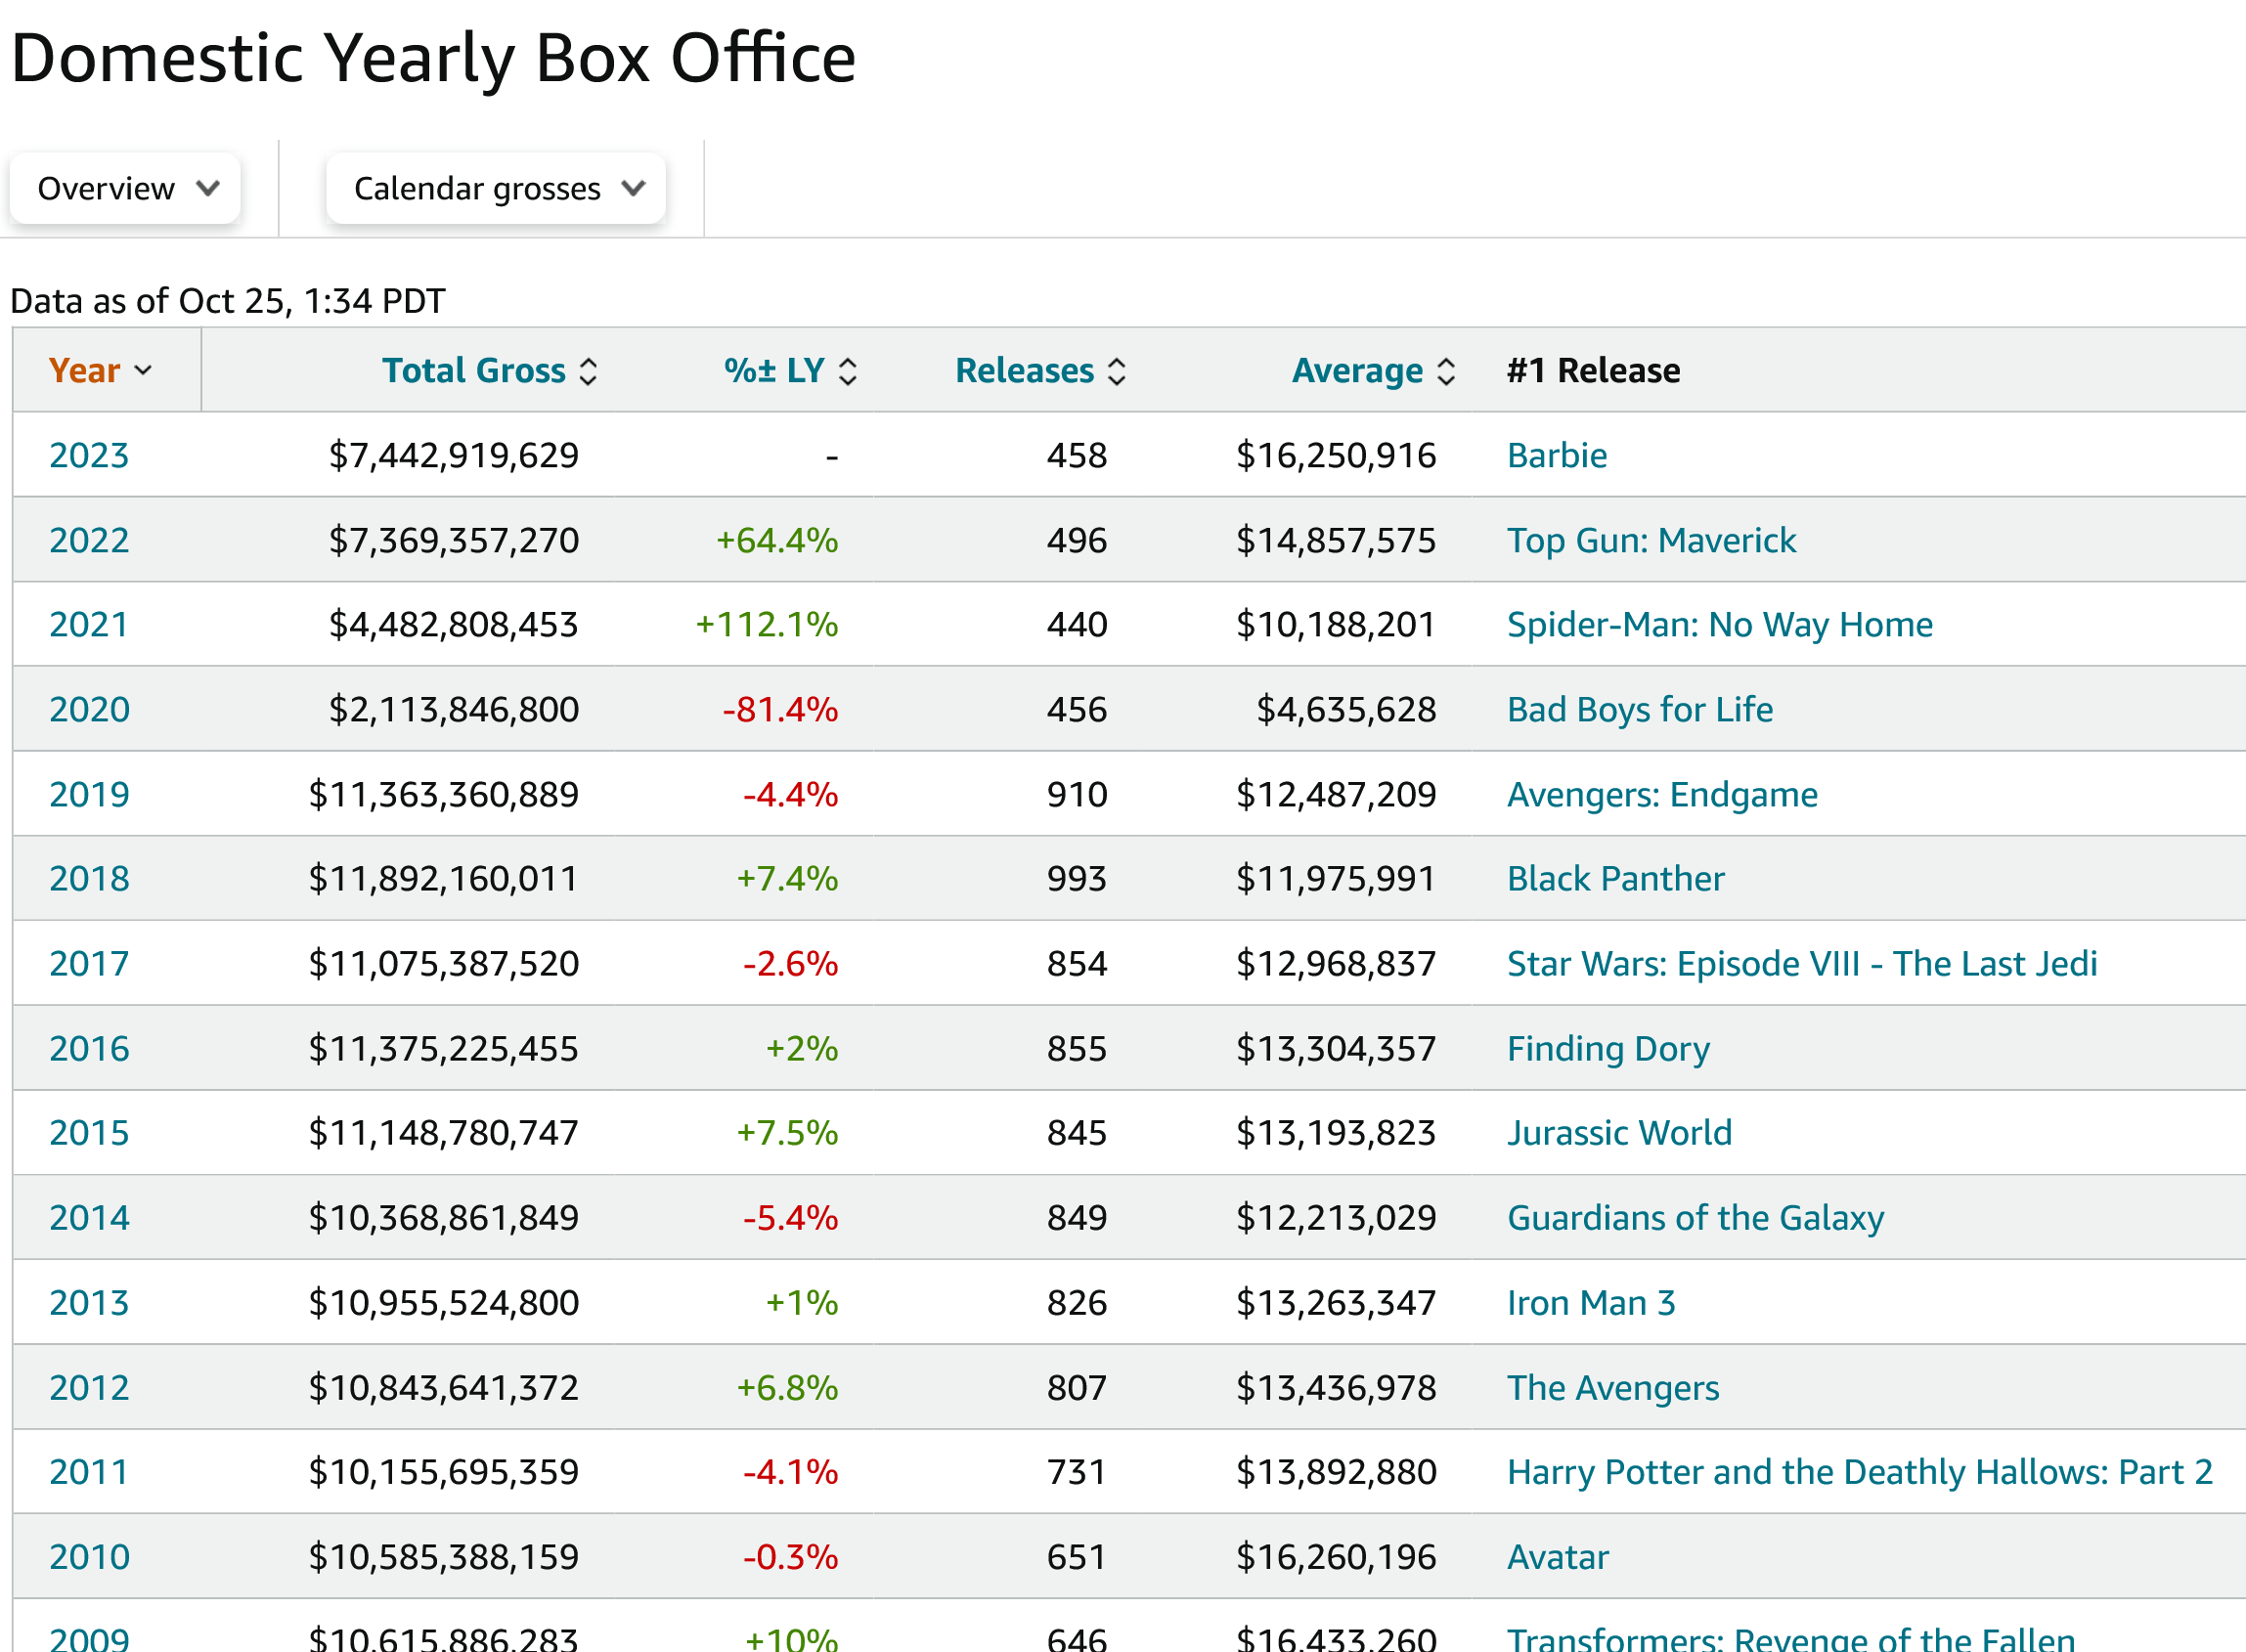Viewport: 2246px width, 1652px height.
Task: Open the 2023 year link
Action: [x=89, y=456]
